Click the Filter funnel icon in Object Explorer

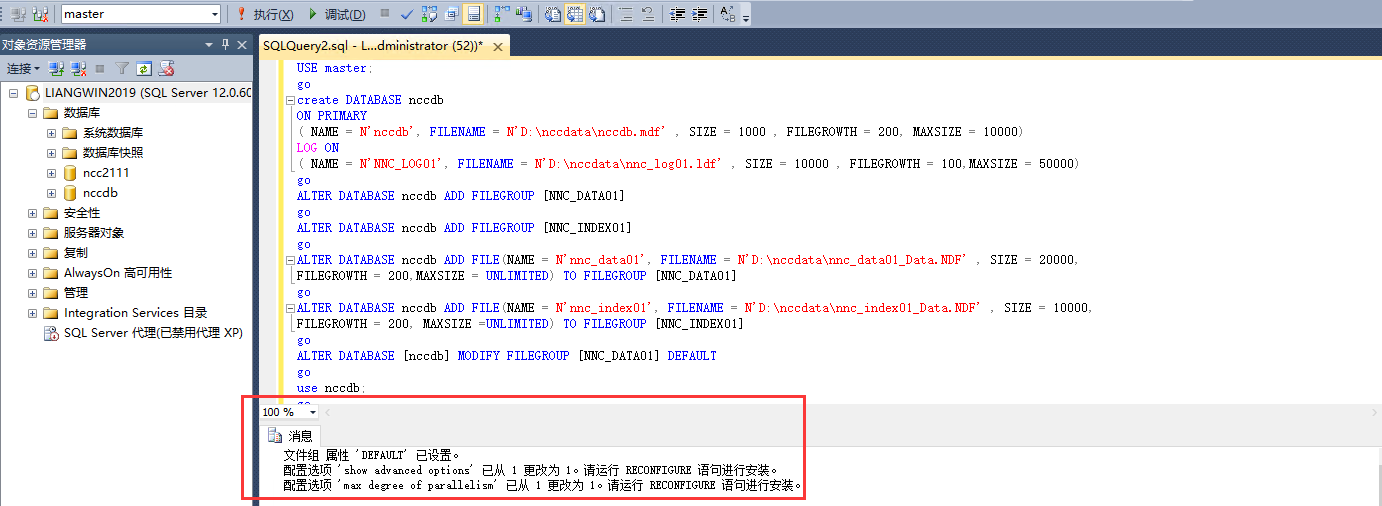122,69
